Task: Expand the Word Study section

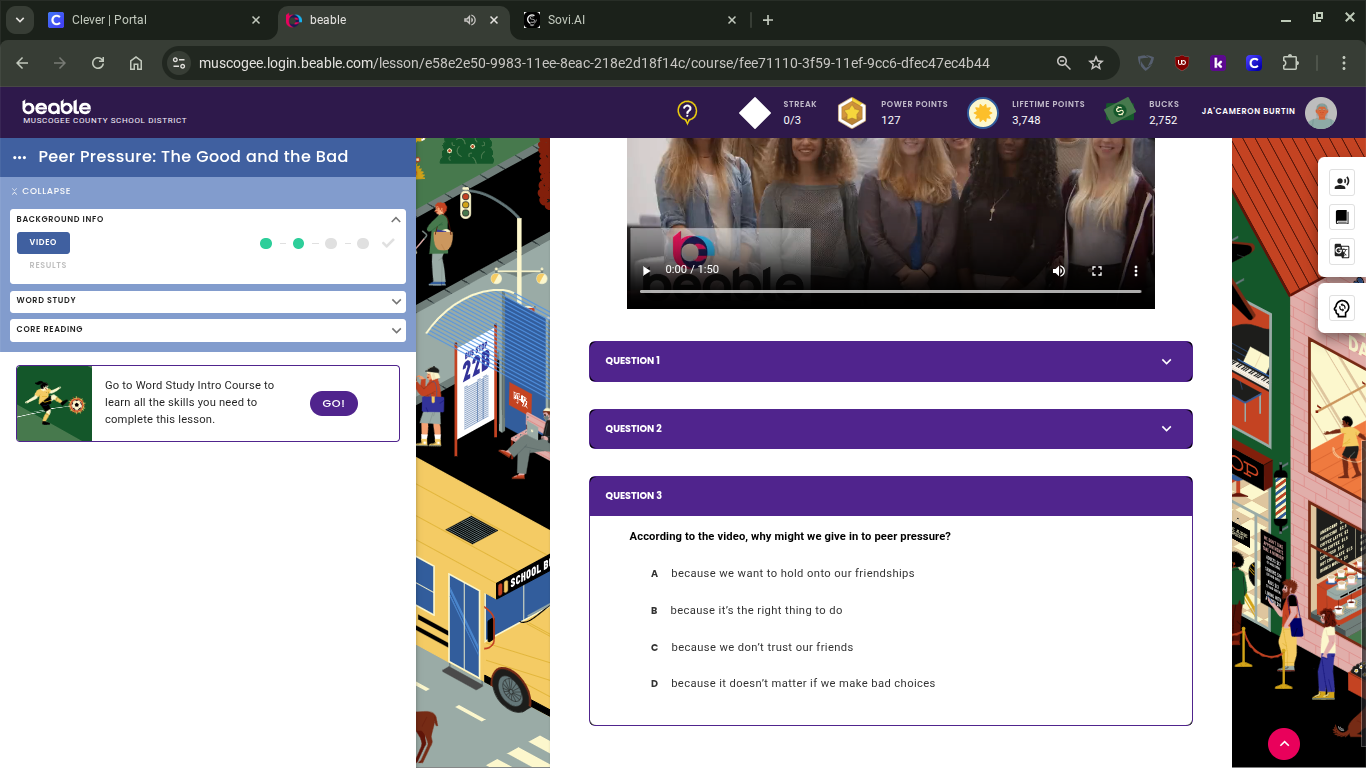Action: point(208,301)
